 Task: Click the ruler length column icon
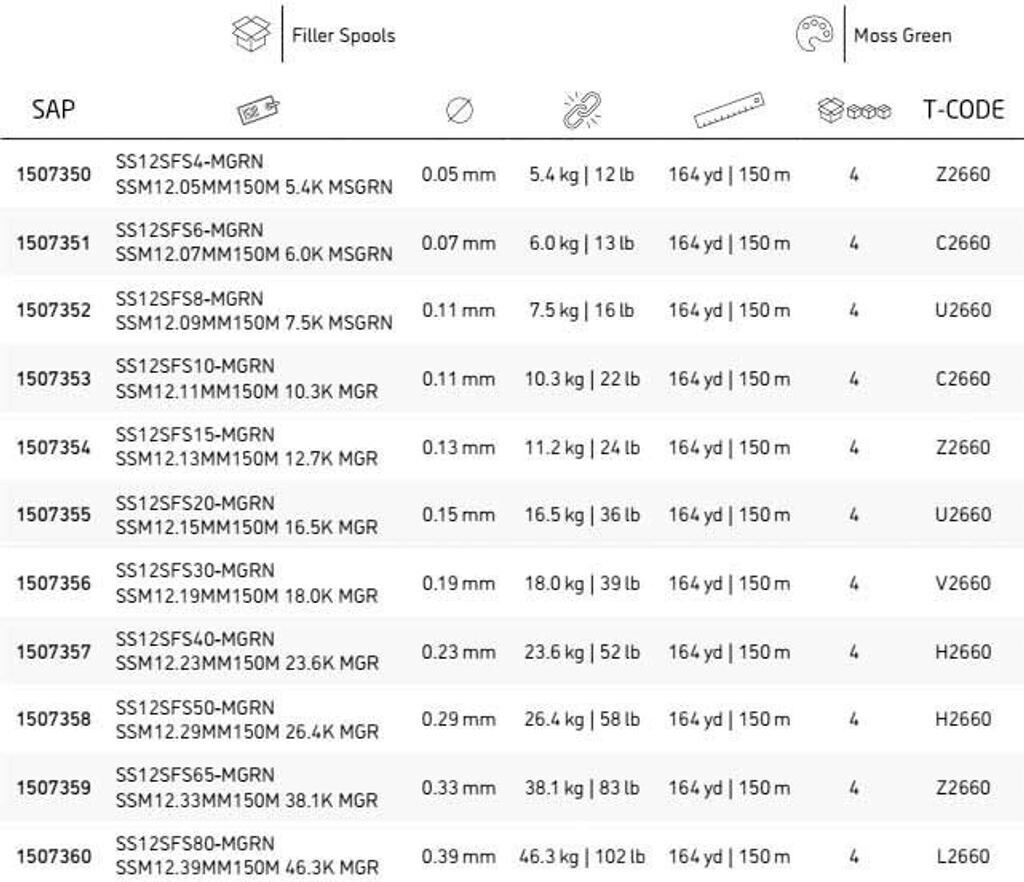point(728,111)
